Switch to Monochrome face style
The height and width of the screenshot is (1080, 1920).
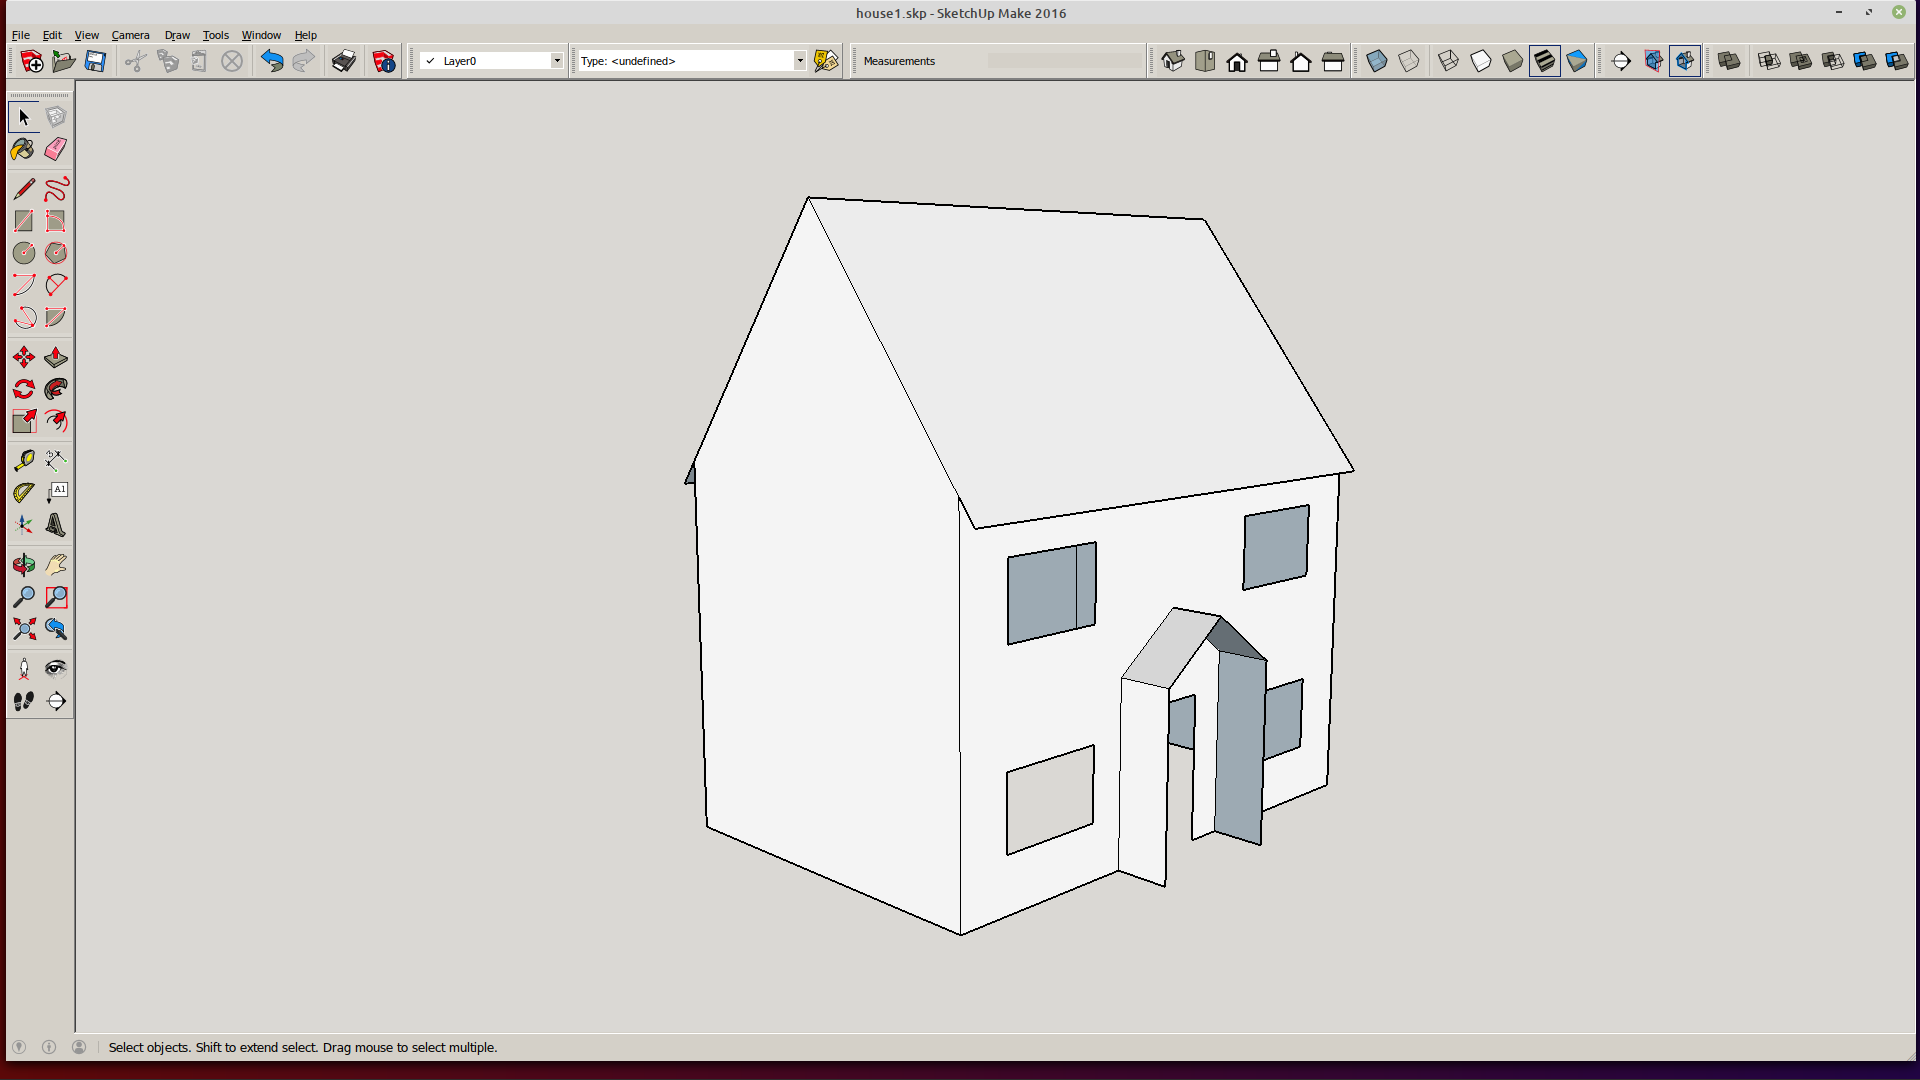pyautogui.click(x=1576, y=61)
